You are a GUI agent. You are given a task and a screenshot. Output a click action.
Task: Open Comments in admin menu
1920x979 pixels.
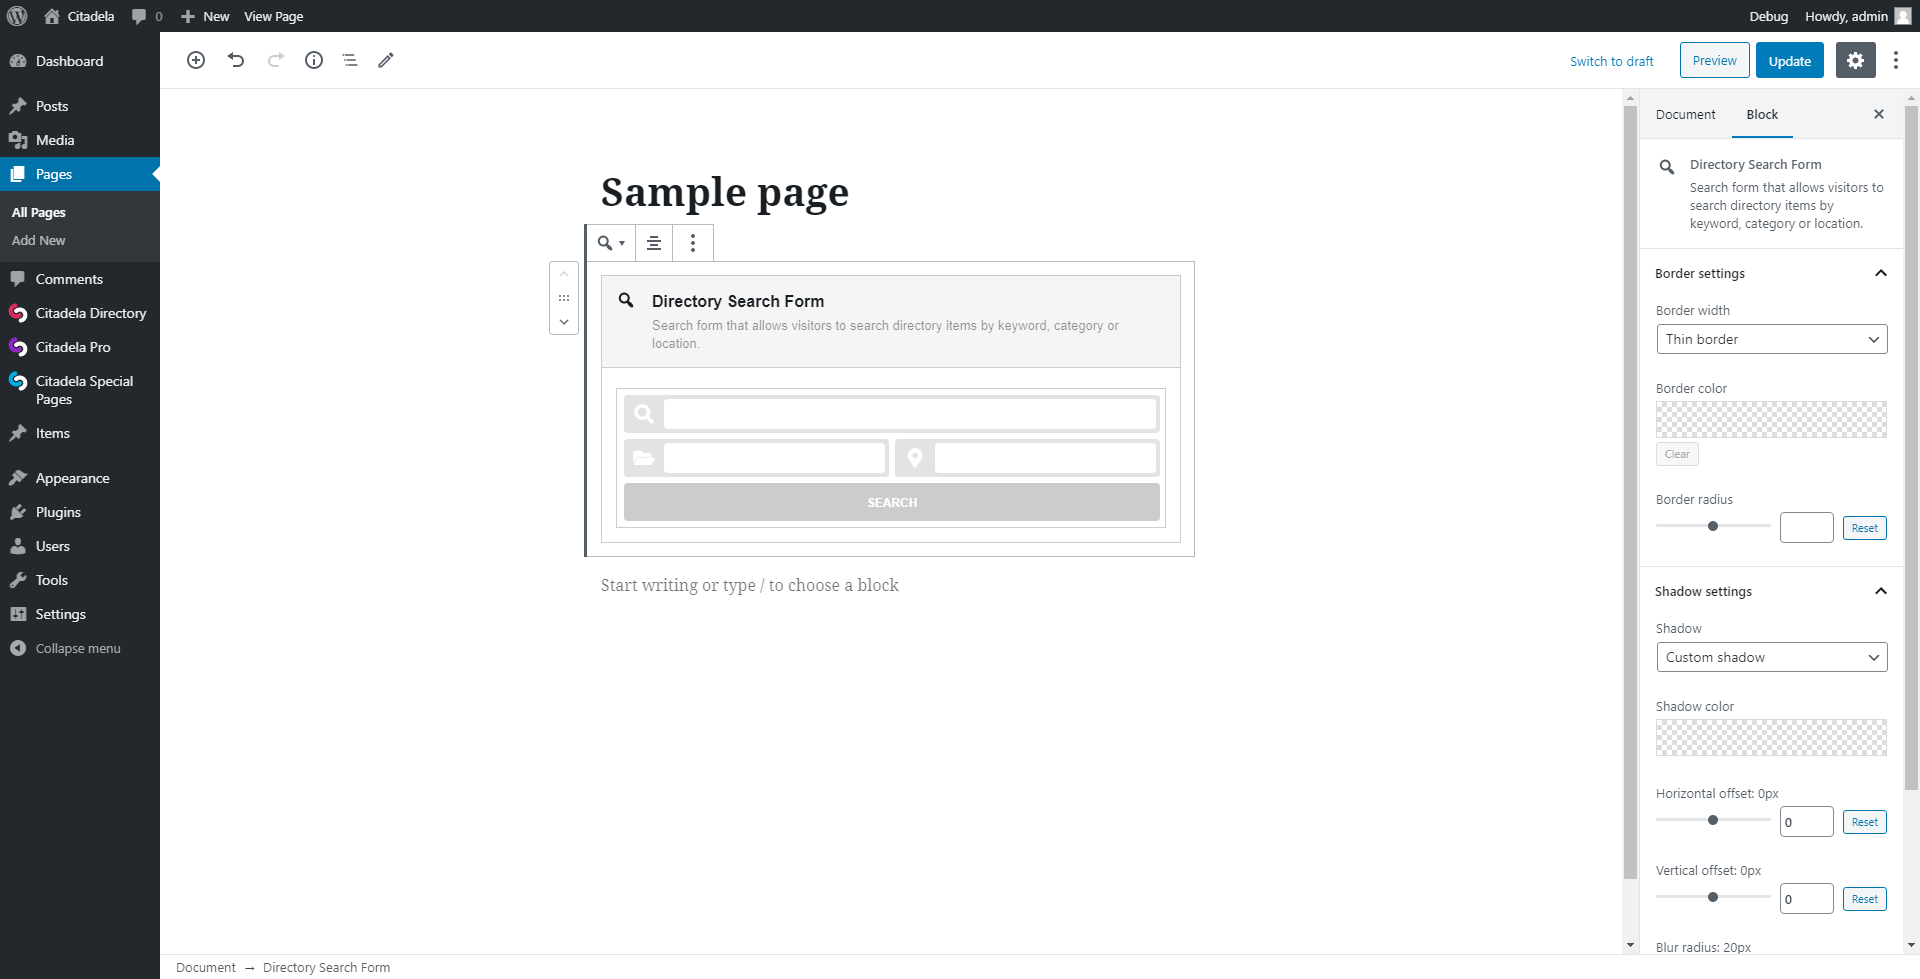(x=80, y=279)
